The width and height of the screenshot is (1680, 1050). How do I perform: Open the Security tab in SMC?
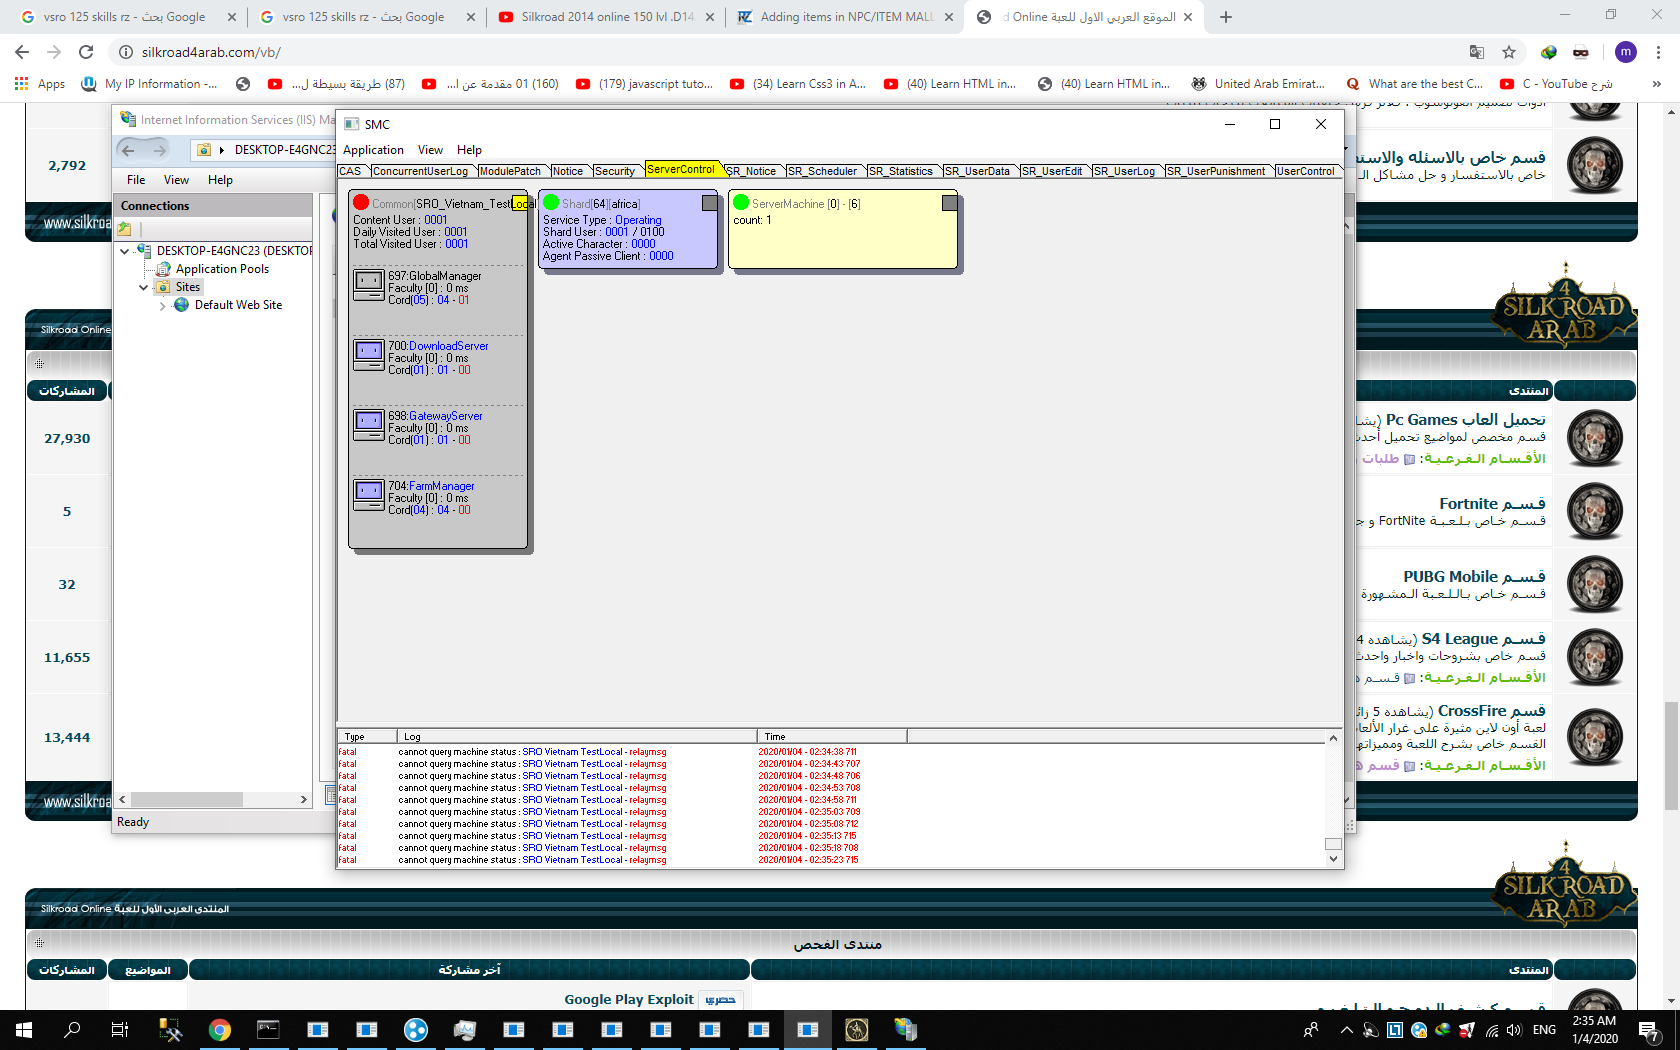(614, 171)
